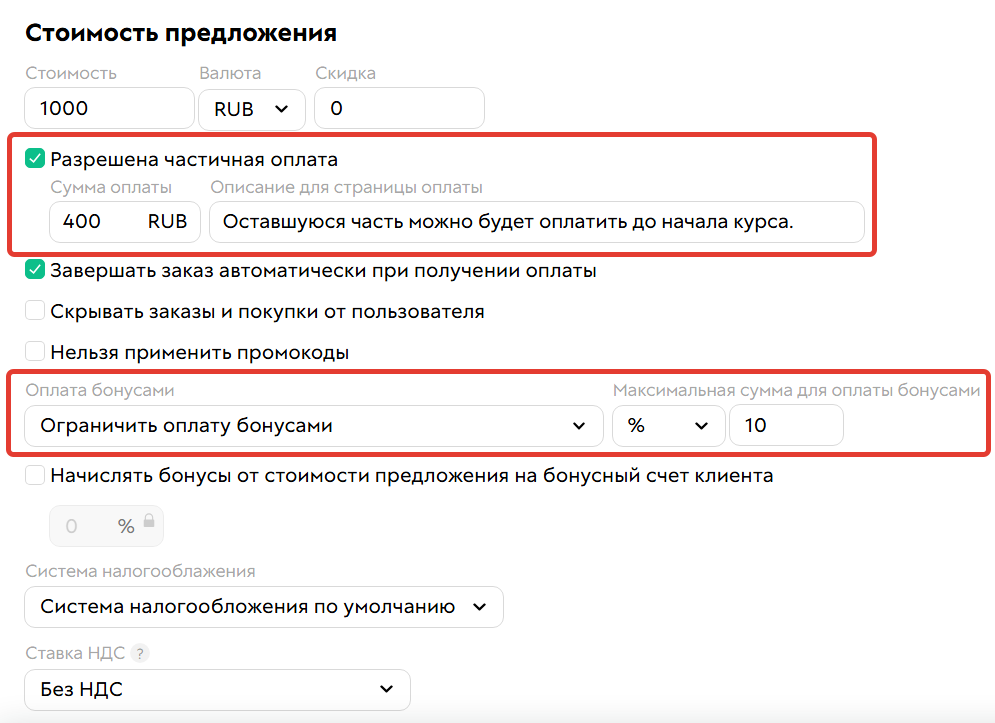This screenshot has width=995, height=723.
Task: Click the Система налогообложения label
Action: tap(140, 571)
